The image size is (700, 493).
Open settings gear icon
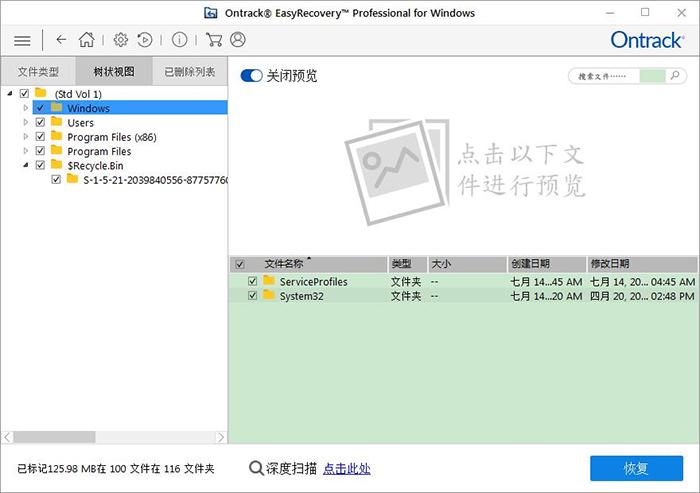point(121,40)
